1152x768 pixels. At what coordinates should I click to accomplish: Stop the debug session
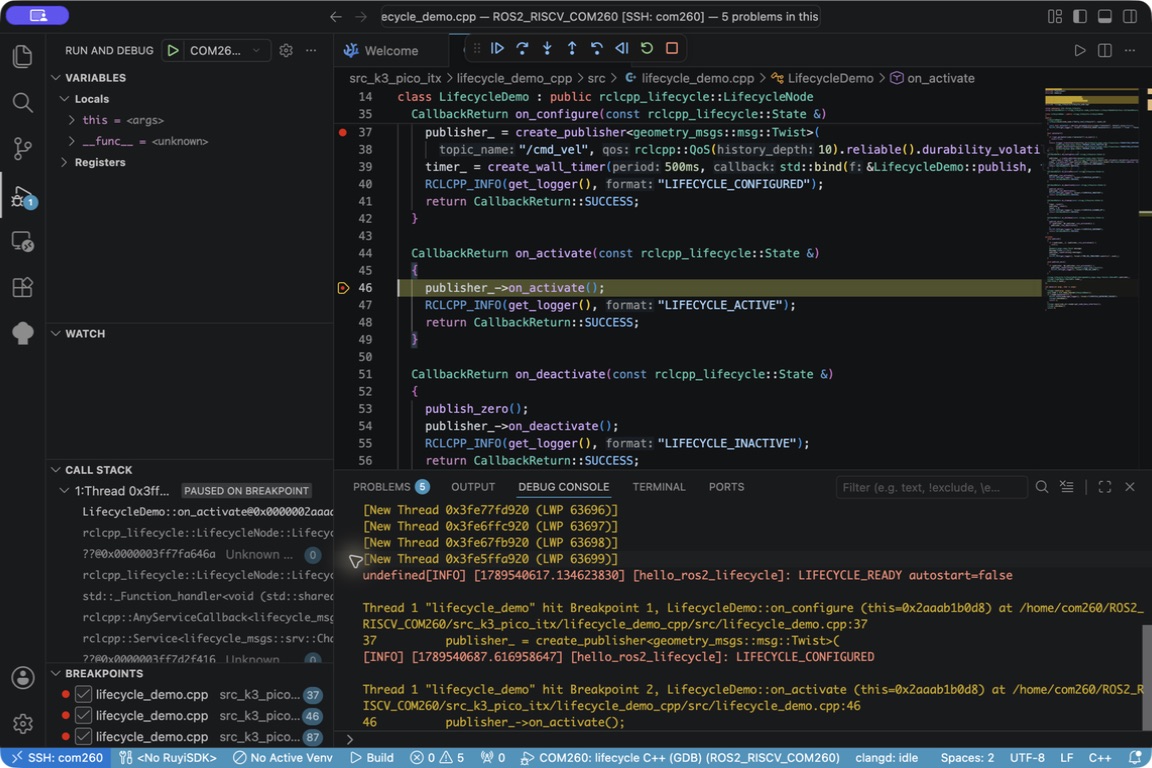point(672,49)
